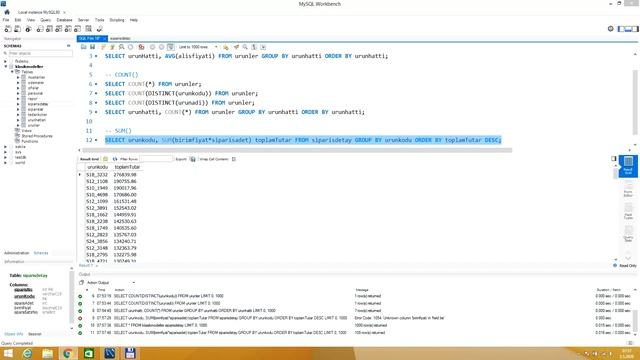Viewport: 640px width, 360px height.
Task: Toggle the result side panel visibility icon
Action: coord(613,158)
